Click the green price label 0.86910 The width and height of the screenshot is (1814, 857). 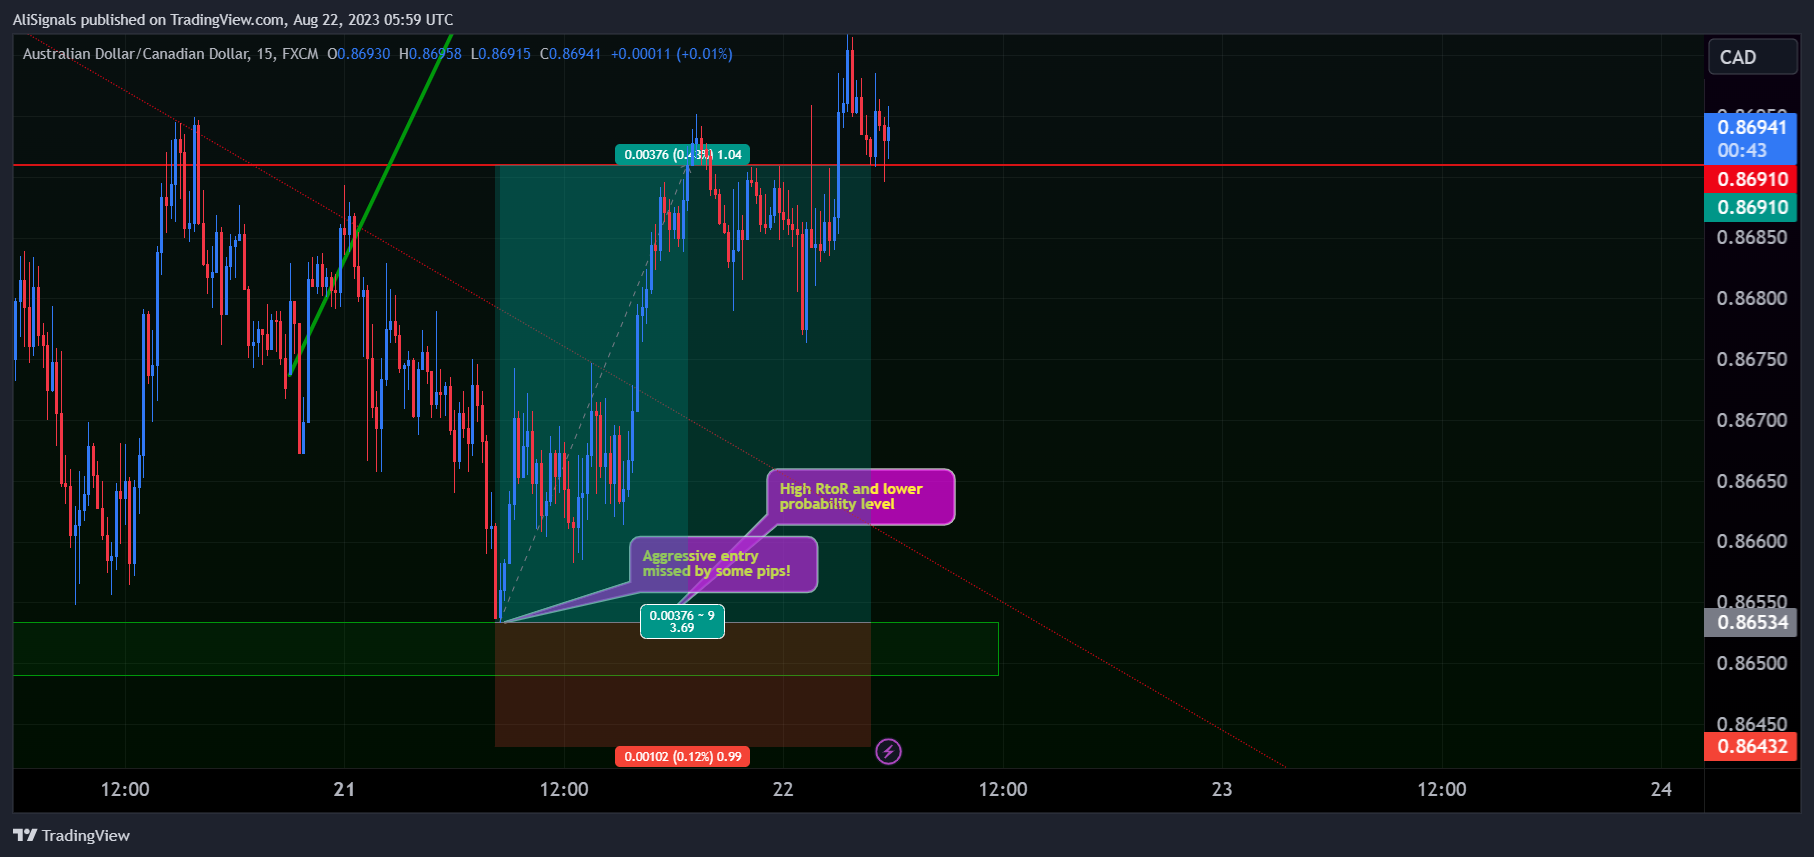click(x=1751, y=208)
